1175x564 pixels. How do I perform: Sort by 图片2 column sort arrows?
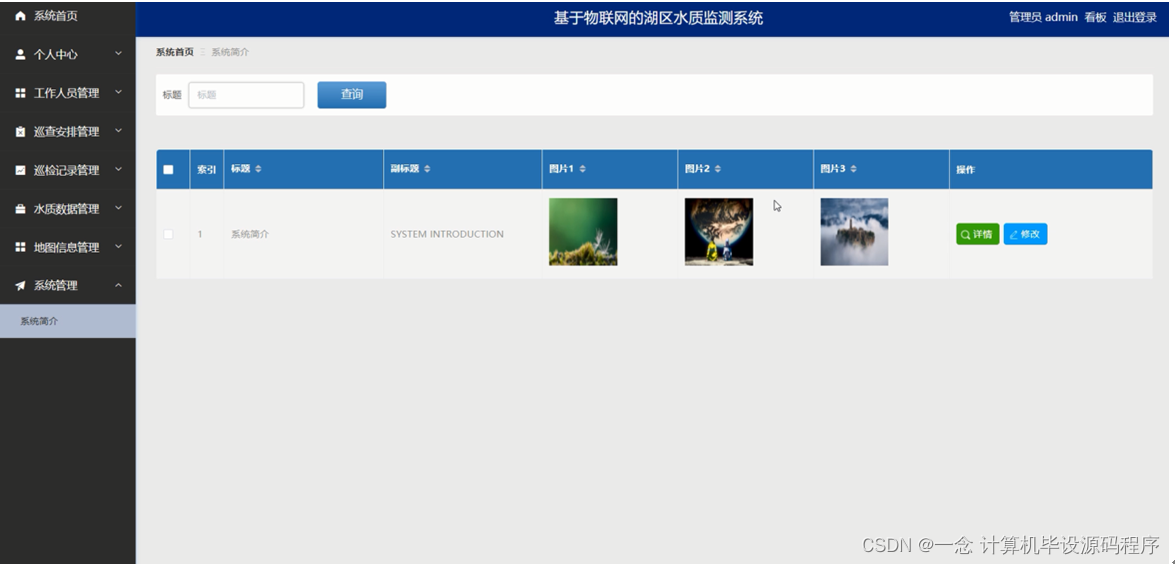click(x=718, y=169)
